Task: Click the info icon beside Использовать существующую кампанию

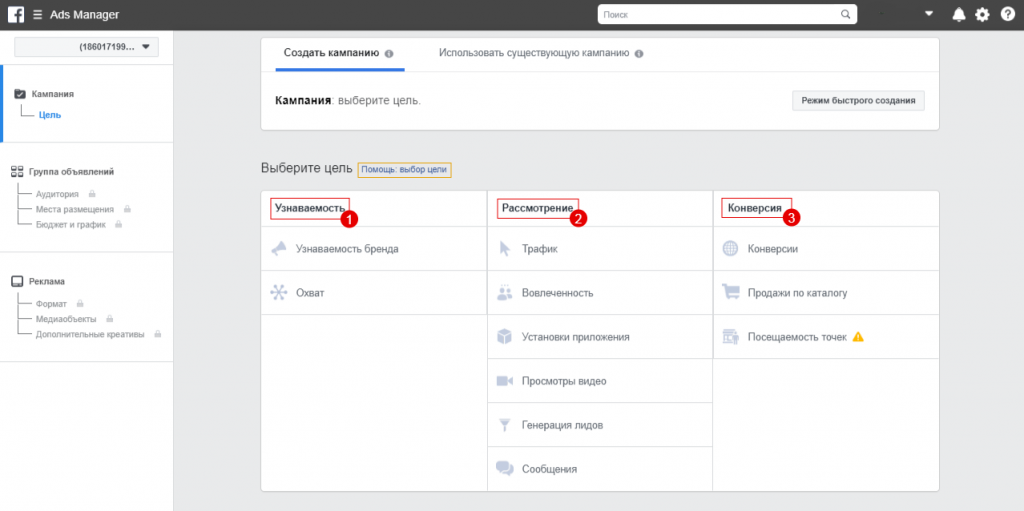Action: pyautogui.click(x=639, y=54)
